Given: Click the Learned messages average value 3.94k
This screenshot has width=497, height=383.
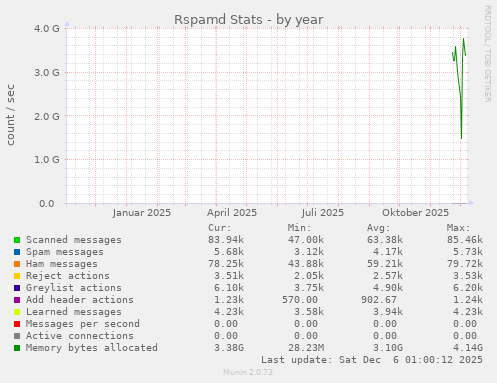Looking at the screenshot, I should pyautogui.click(x=388, y=312).
